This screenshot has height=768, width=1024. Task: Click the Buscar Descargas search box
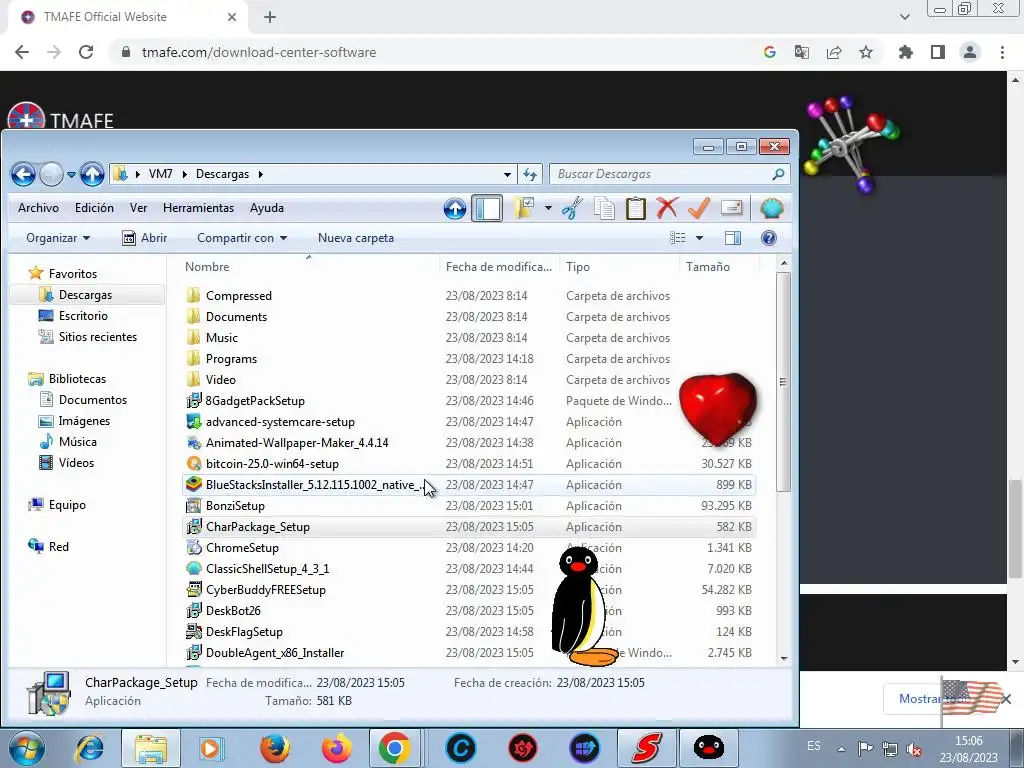click(669, 174)
